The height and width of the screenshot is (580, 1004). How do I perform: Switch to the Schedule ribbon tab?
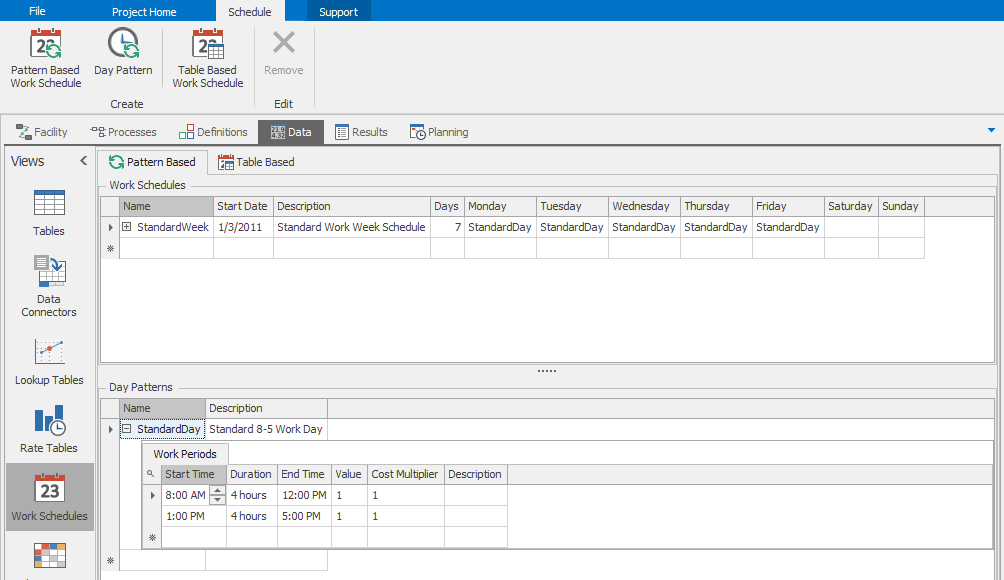250,12
